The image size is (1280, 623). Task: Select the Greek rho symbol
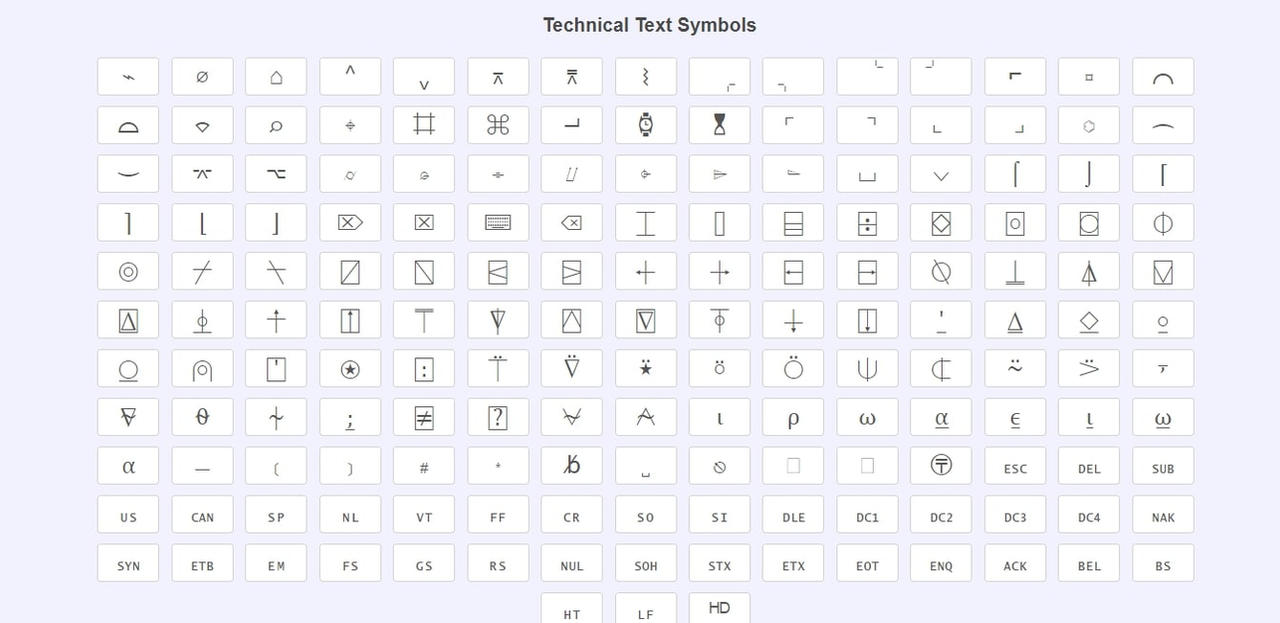[x=793, y=417]
